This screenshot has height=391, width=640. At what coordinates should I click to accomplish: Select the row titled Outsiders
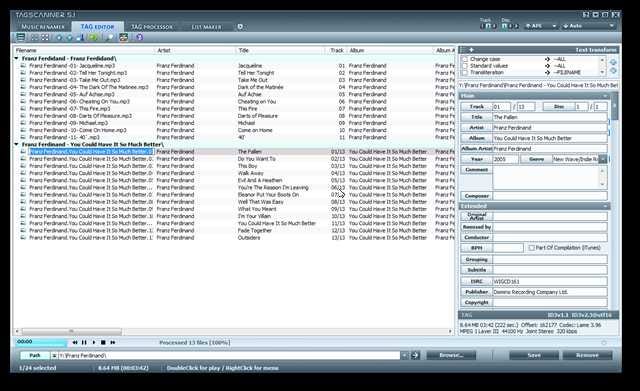pyautogui.click(x=233, y=238)
